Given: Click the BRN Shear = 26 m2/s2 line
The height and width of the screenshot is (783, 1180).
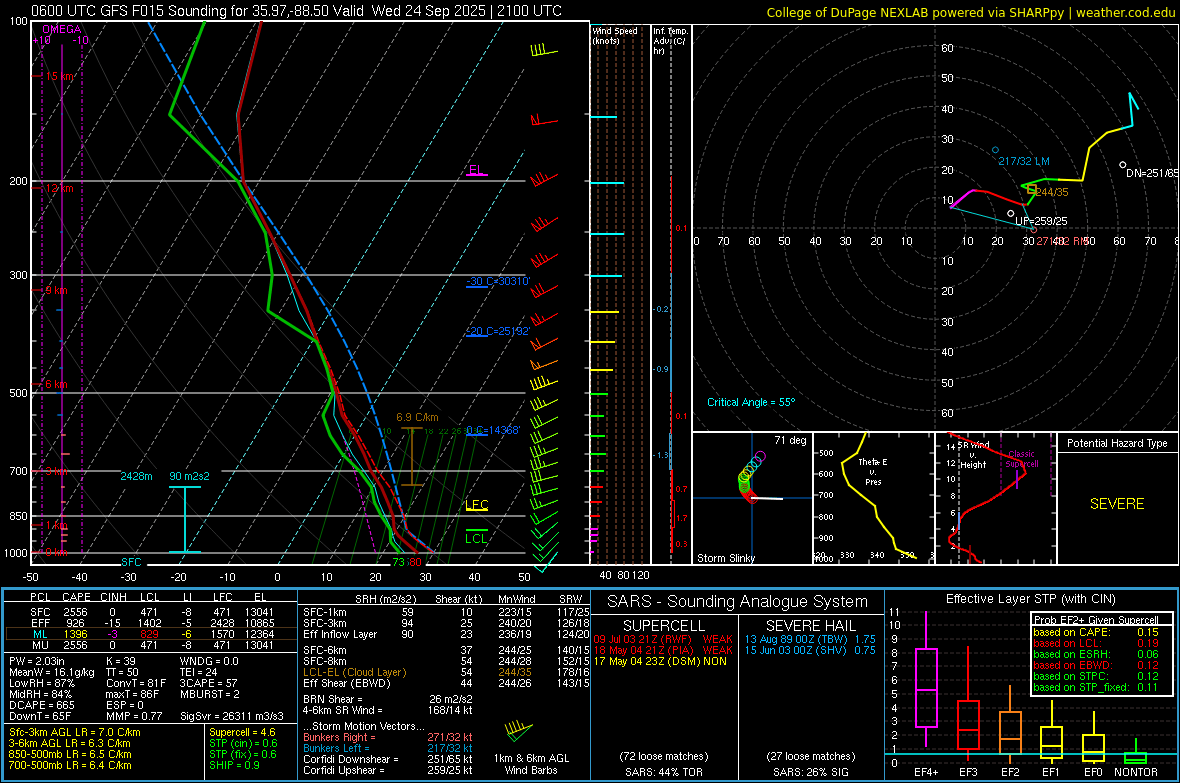Looking at the screenshot, I should 388,699.
